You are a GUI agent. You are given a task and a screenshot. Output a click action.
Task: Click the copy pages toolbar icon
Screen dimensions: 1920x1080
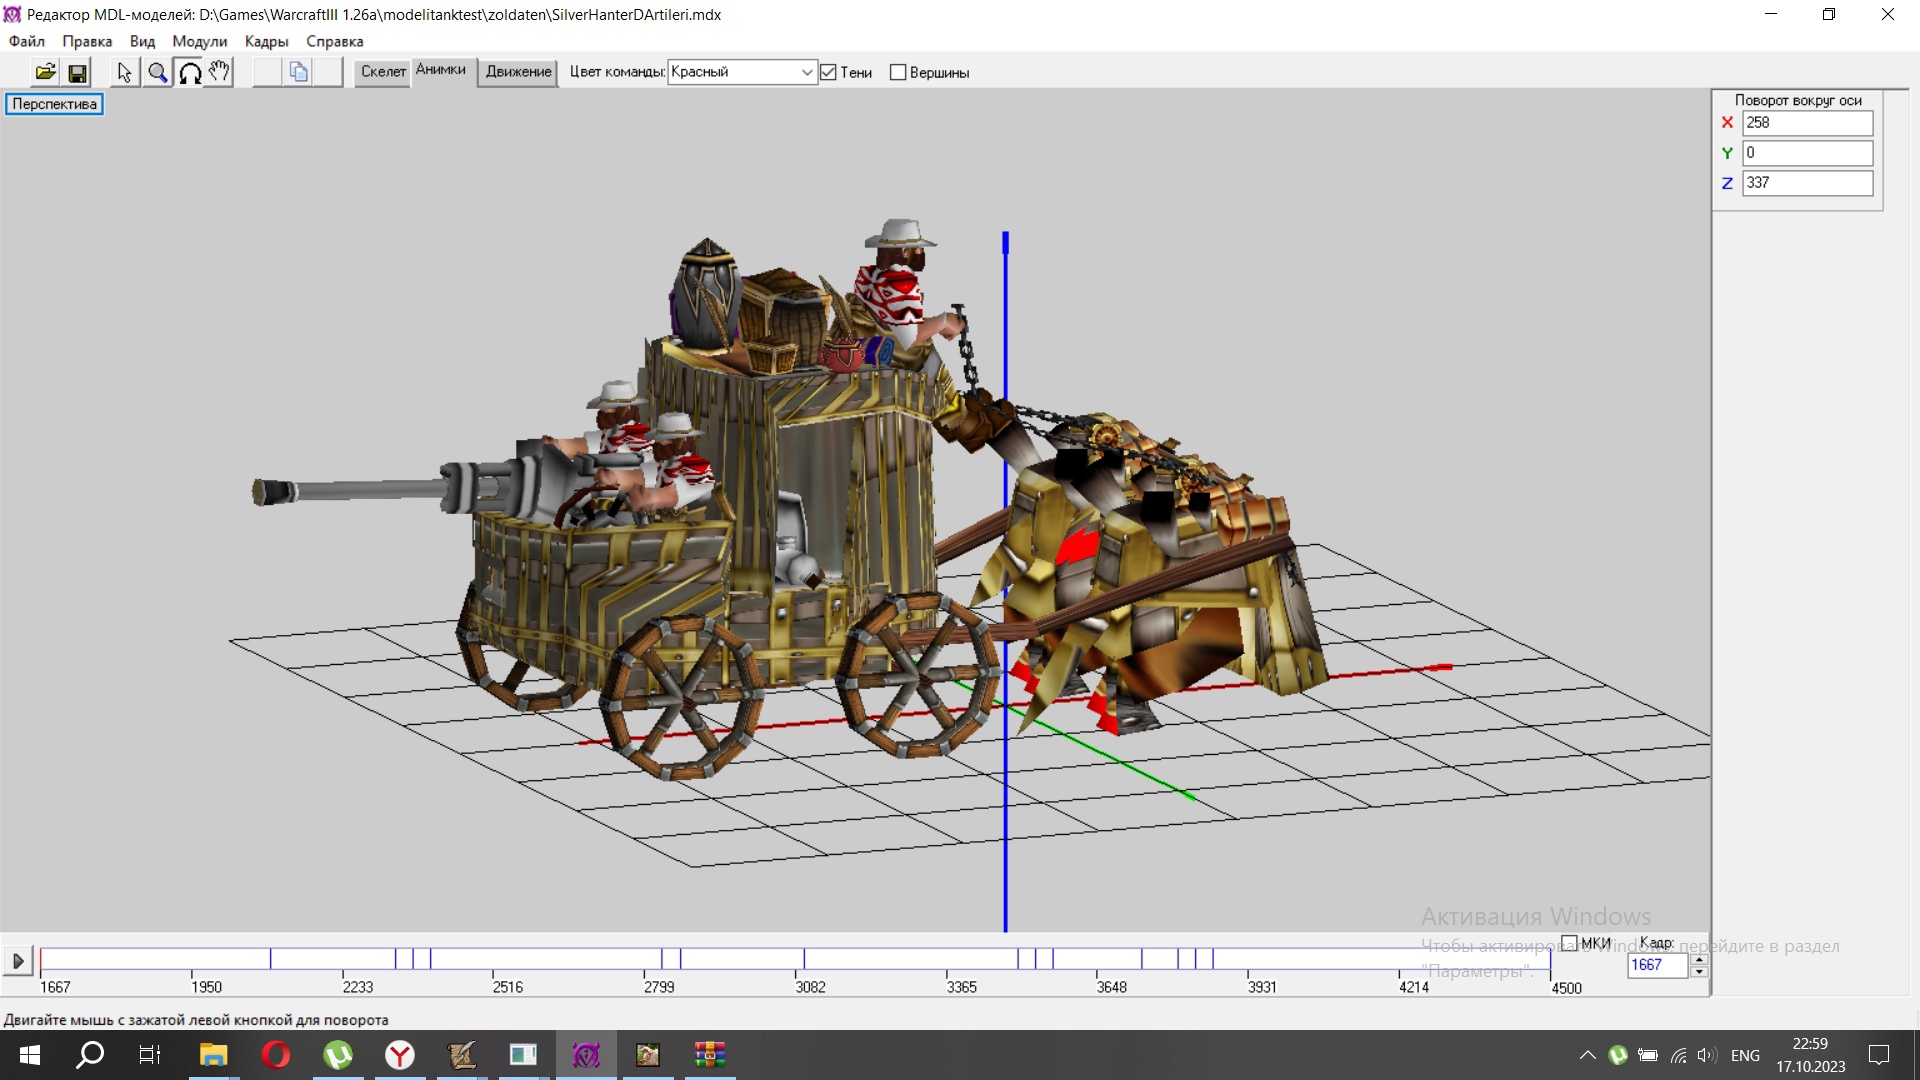coord(298,72)
